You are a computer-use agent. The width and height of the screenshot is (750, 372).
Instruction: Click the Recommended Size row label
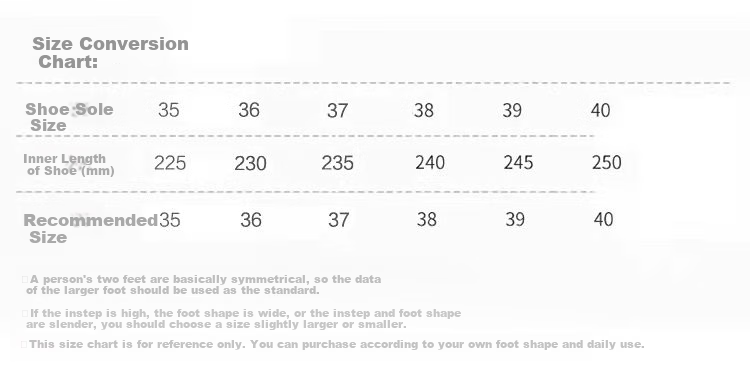(x=90, y=229)
